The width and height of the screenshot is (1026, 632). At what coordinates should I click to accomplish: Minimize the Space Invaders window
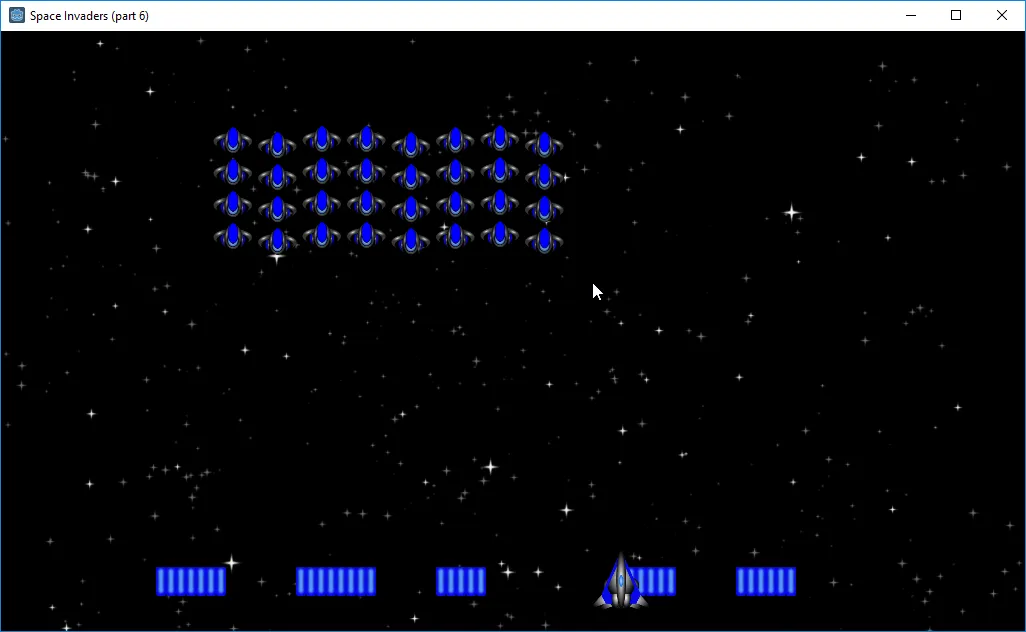click(911, 15)
